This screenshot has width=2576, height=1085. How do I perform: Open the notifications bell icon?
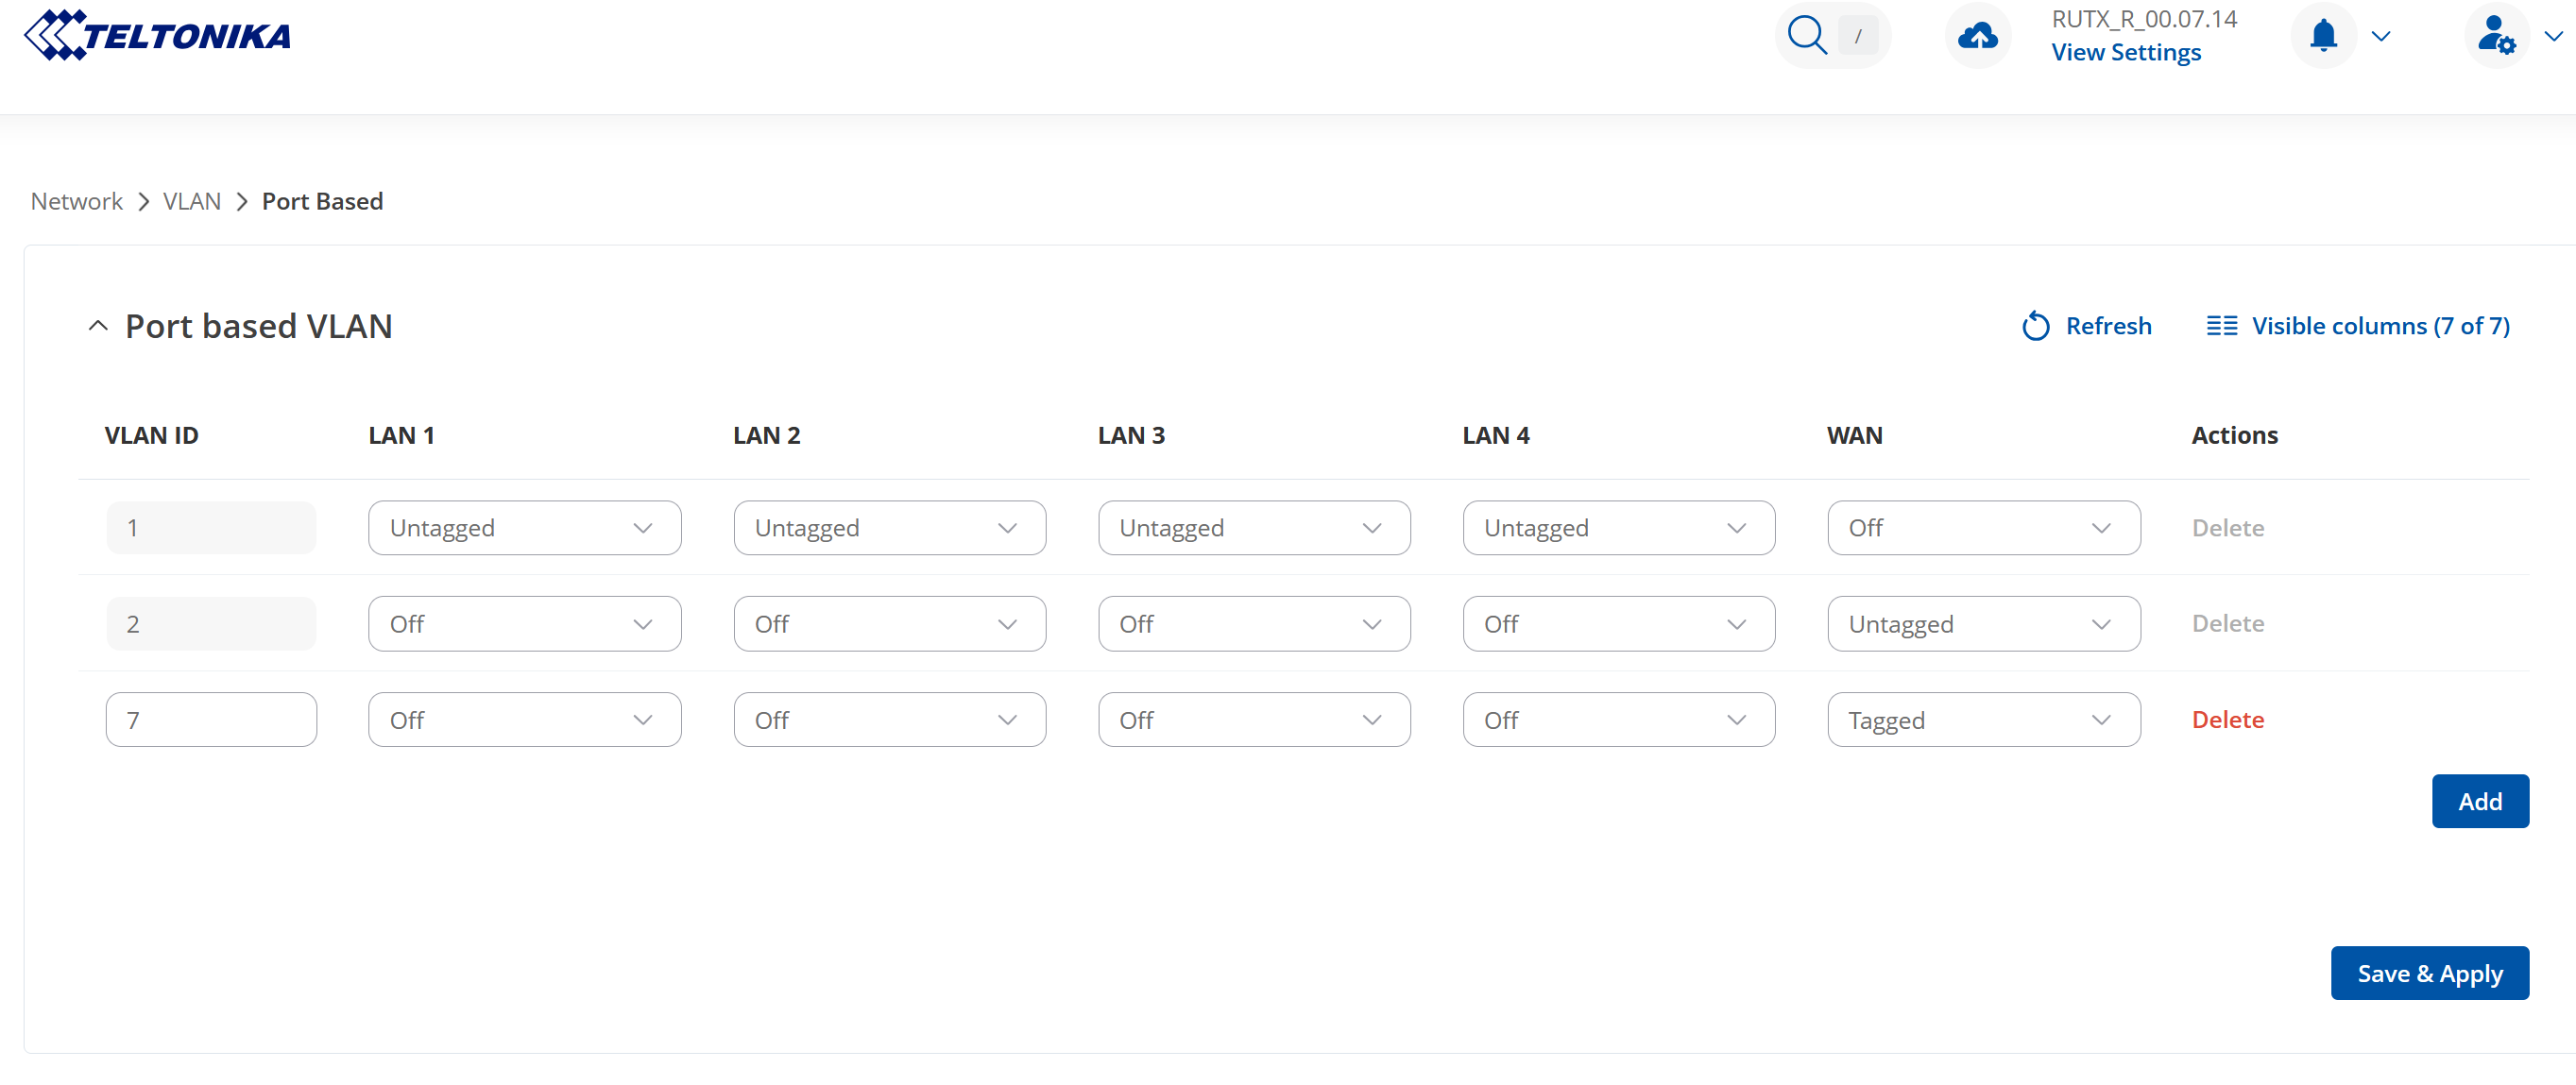click(x=2323, y=36)
